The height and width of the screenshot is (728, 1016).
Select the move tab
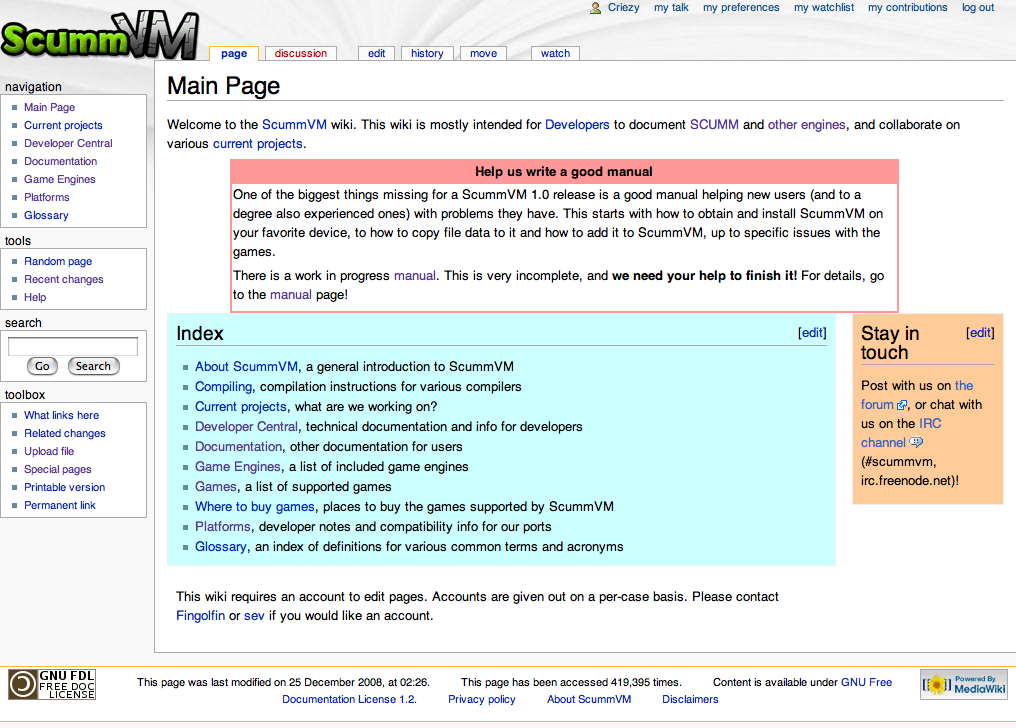[x=483, y=54]
